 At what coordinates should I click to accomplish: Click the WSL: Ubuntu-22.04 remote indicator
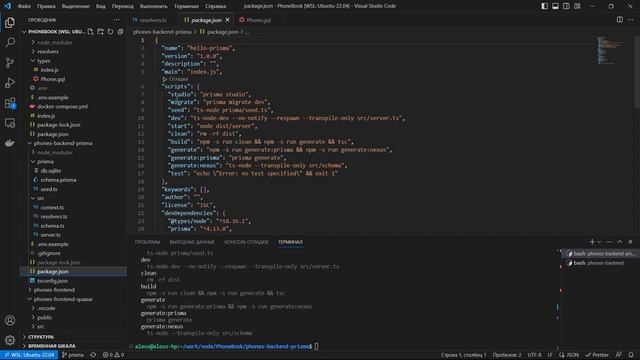pos(29,355)
